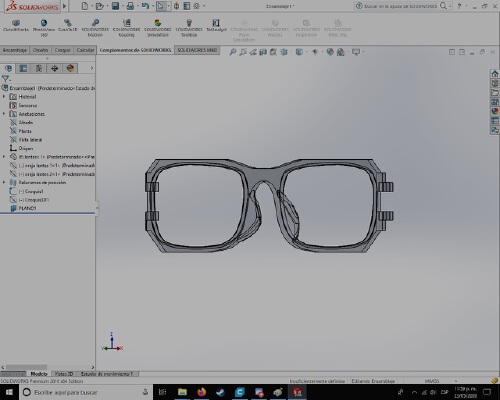Open the Custom Properties task pane icon
This screenshot has width=500, height=400.
(x=495, y=120)
